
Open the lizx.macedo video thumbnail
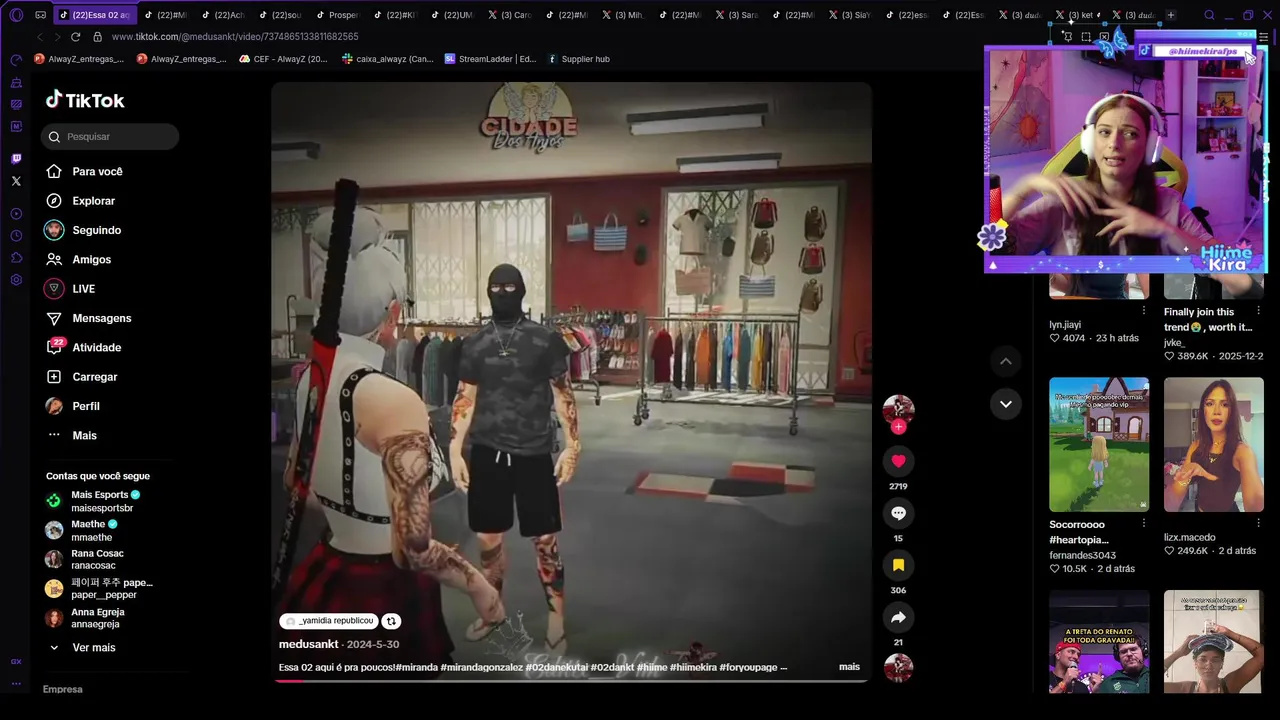(x=1214, y=445)
